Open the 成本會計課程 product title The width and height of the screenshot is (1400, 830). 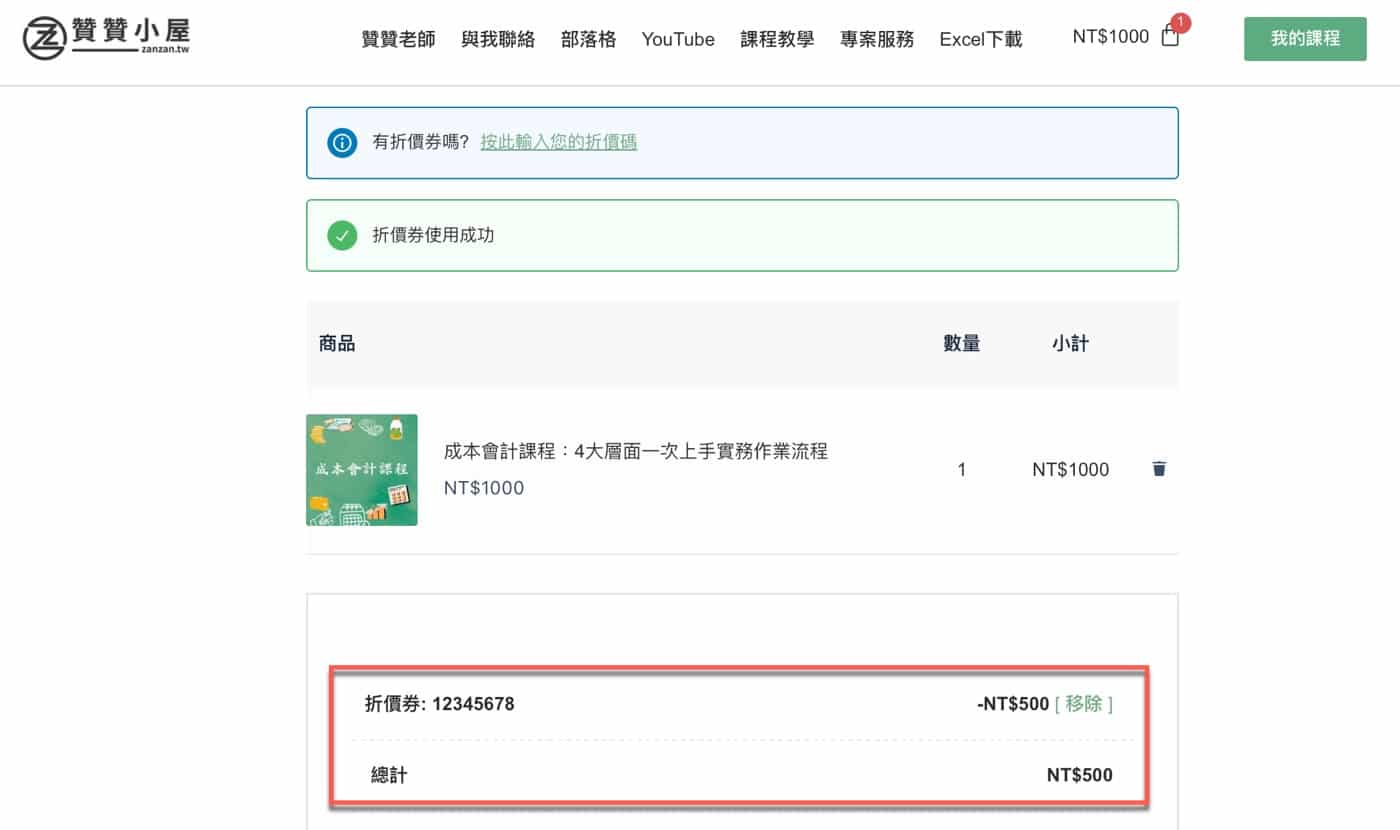click(x=635, y=451)
